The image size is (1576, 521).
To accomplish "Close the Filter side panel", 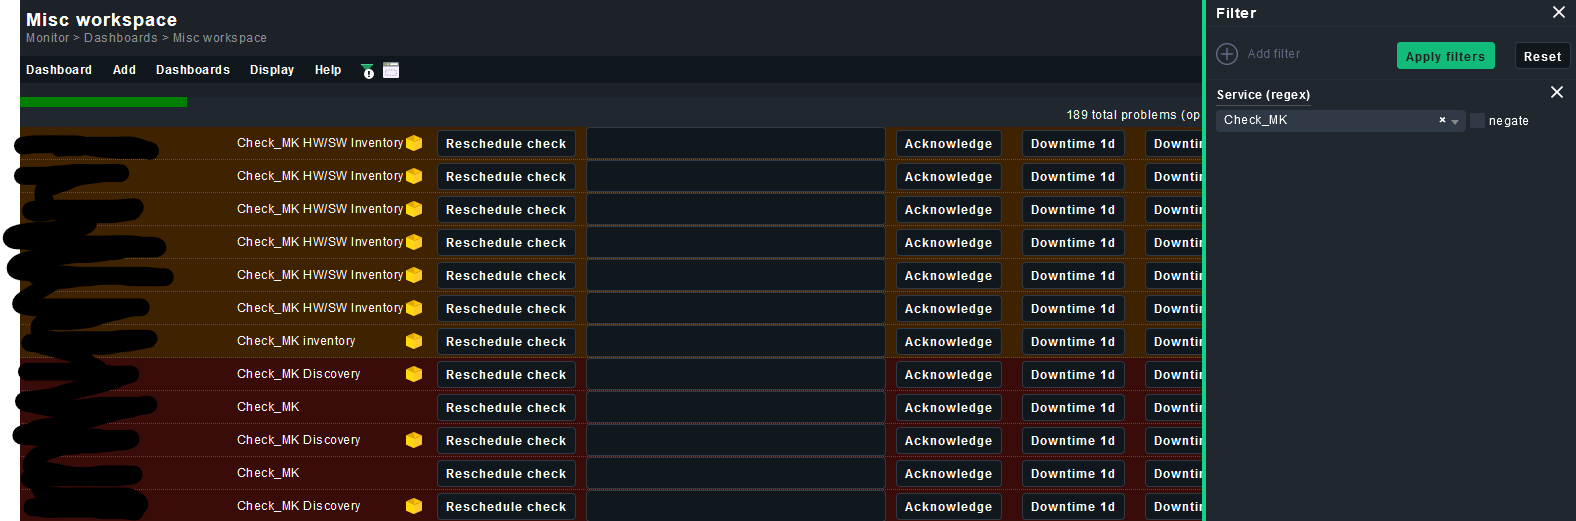I will 1558,13.
